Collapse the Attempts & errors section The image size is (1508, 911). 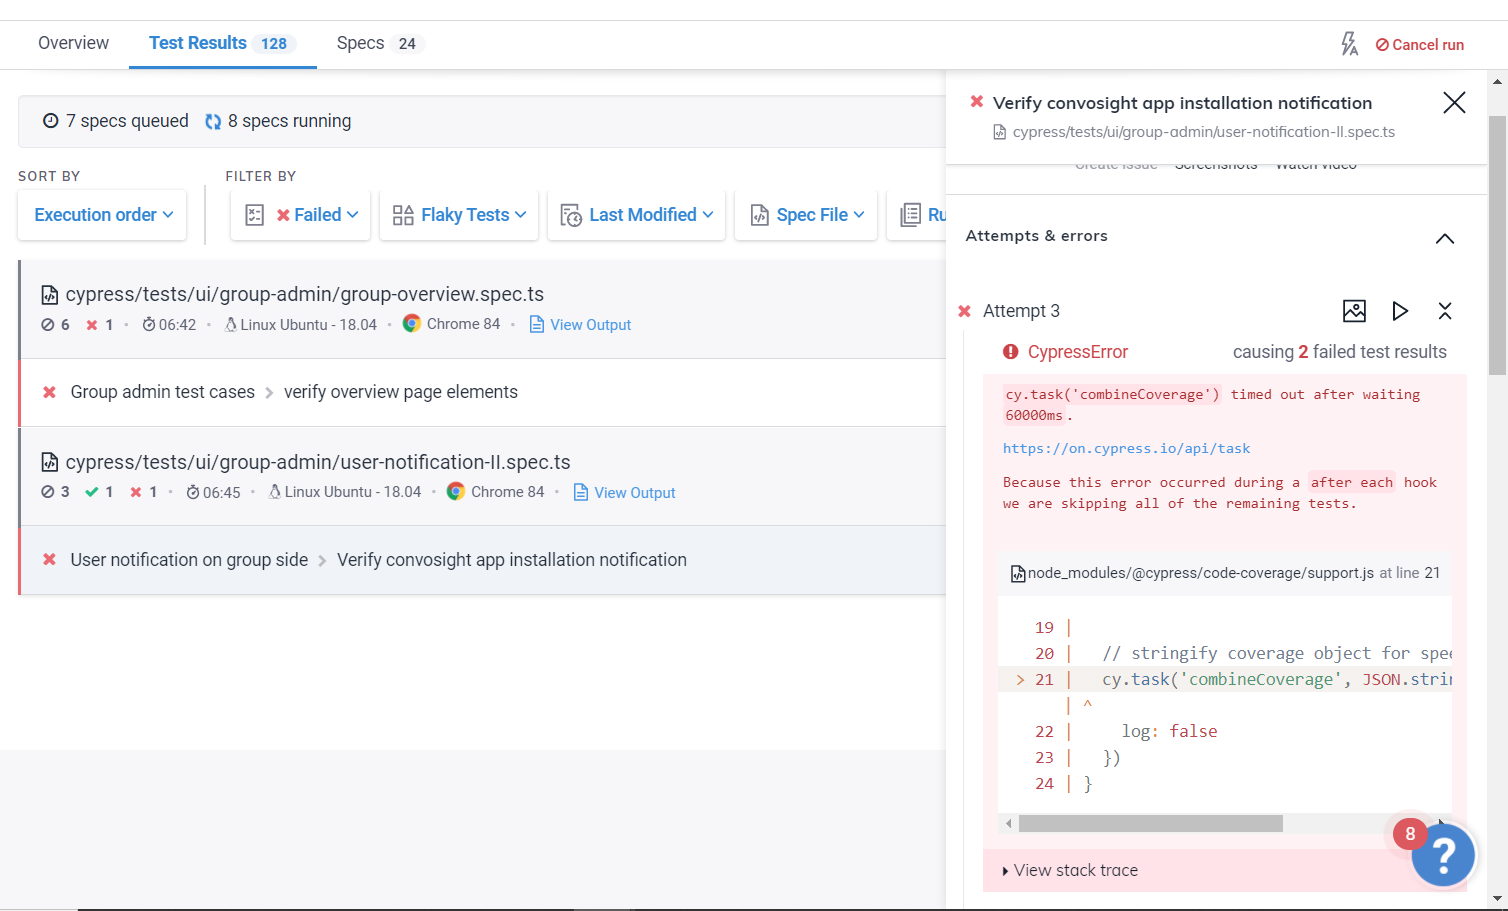pyautogui.click(x=1444, y=238)
